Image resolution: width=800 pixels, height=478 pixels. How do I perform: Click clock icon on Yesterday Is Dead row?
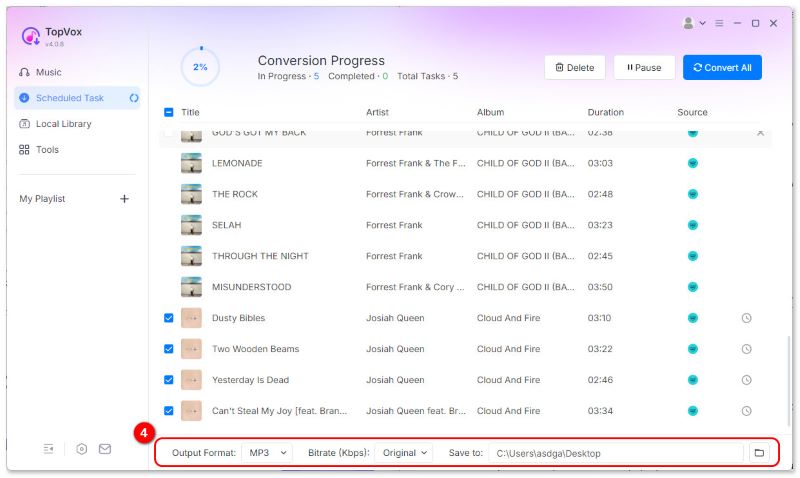tap(746, 380)
